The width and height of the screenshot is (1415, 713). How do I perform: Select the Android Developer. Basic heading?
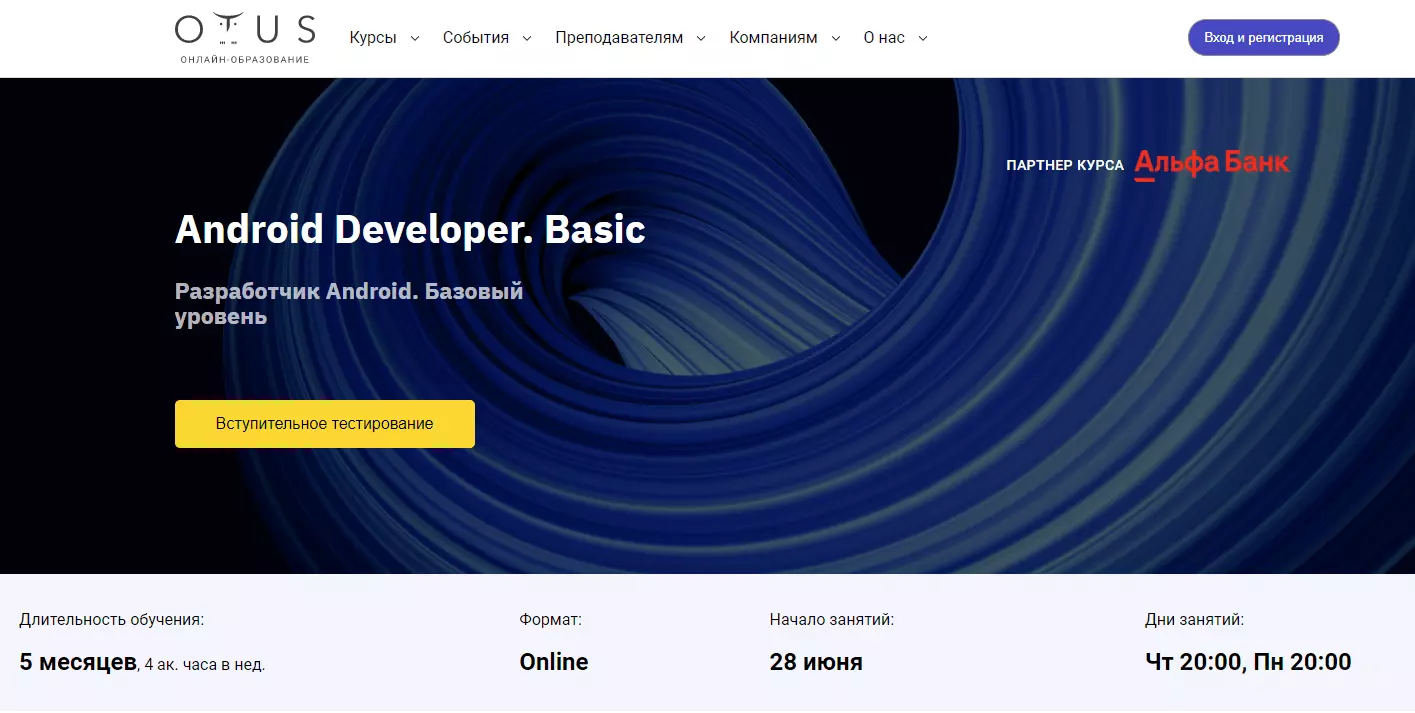pos(410,230)
